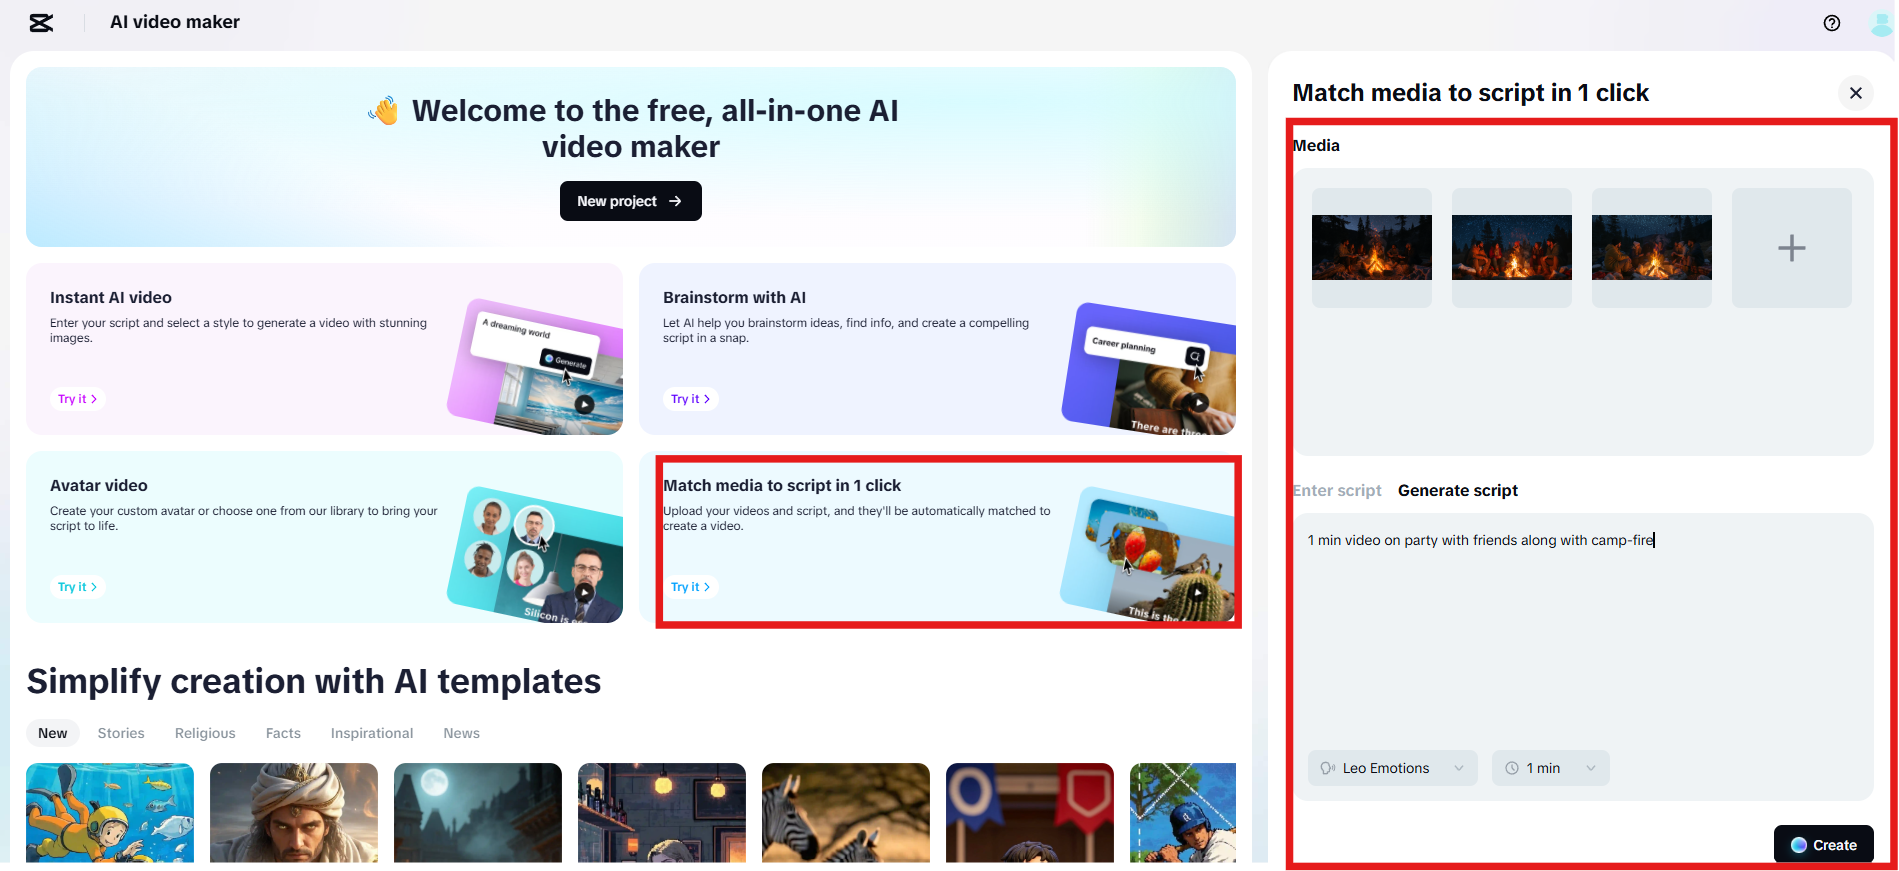Open the lantern street template thumbnail
Image resolution: width=1899 pixels, height=871 pixels.
point(662,813)
